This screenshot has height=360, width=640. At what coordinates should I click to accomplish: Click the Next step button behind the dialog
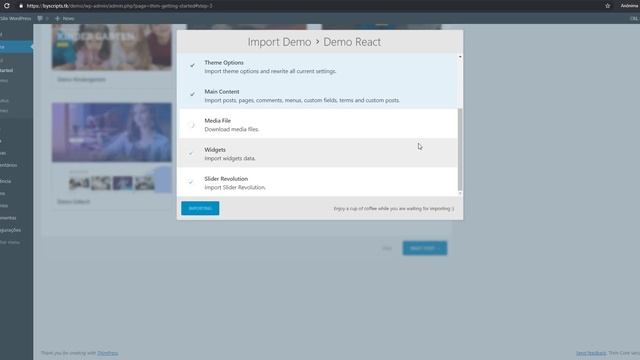click(425, 248)
